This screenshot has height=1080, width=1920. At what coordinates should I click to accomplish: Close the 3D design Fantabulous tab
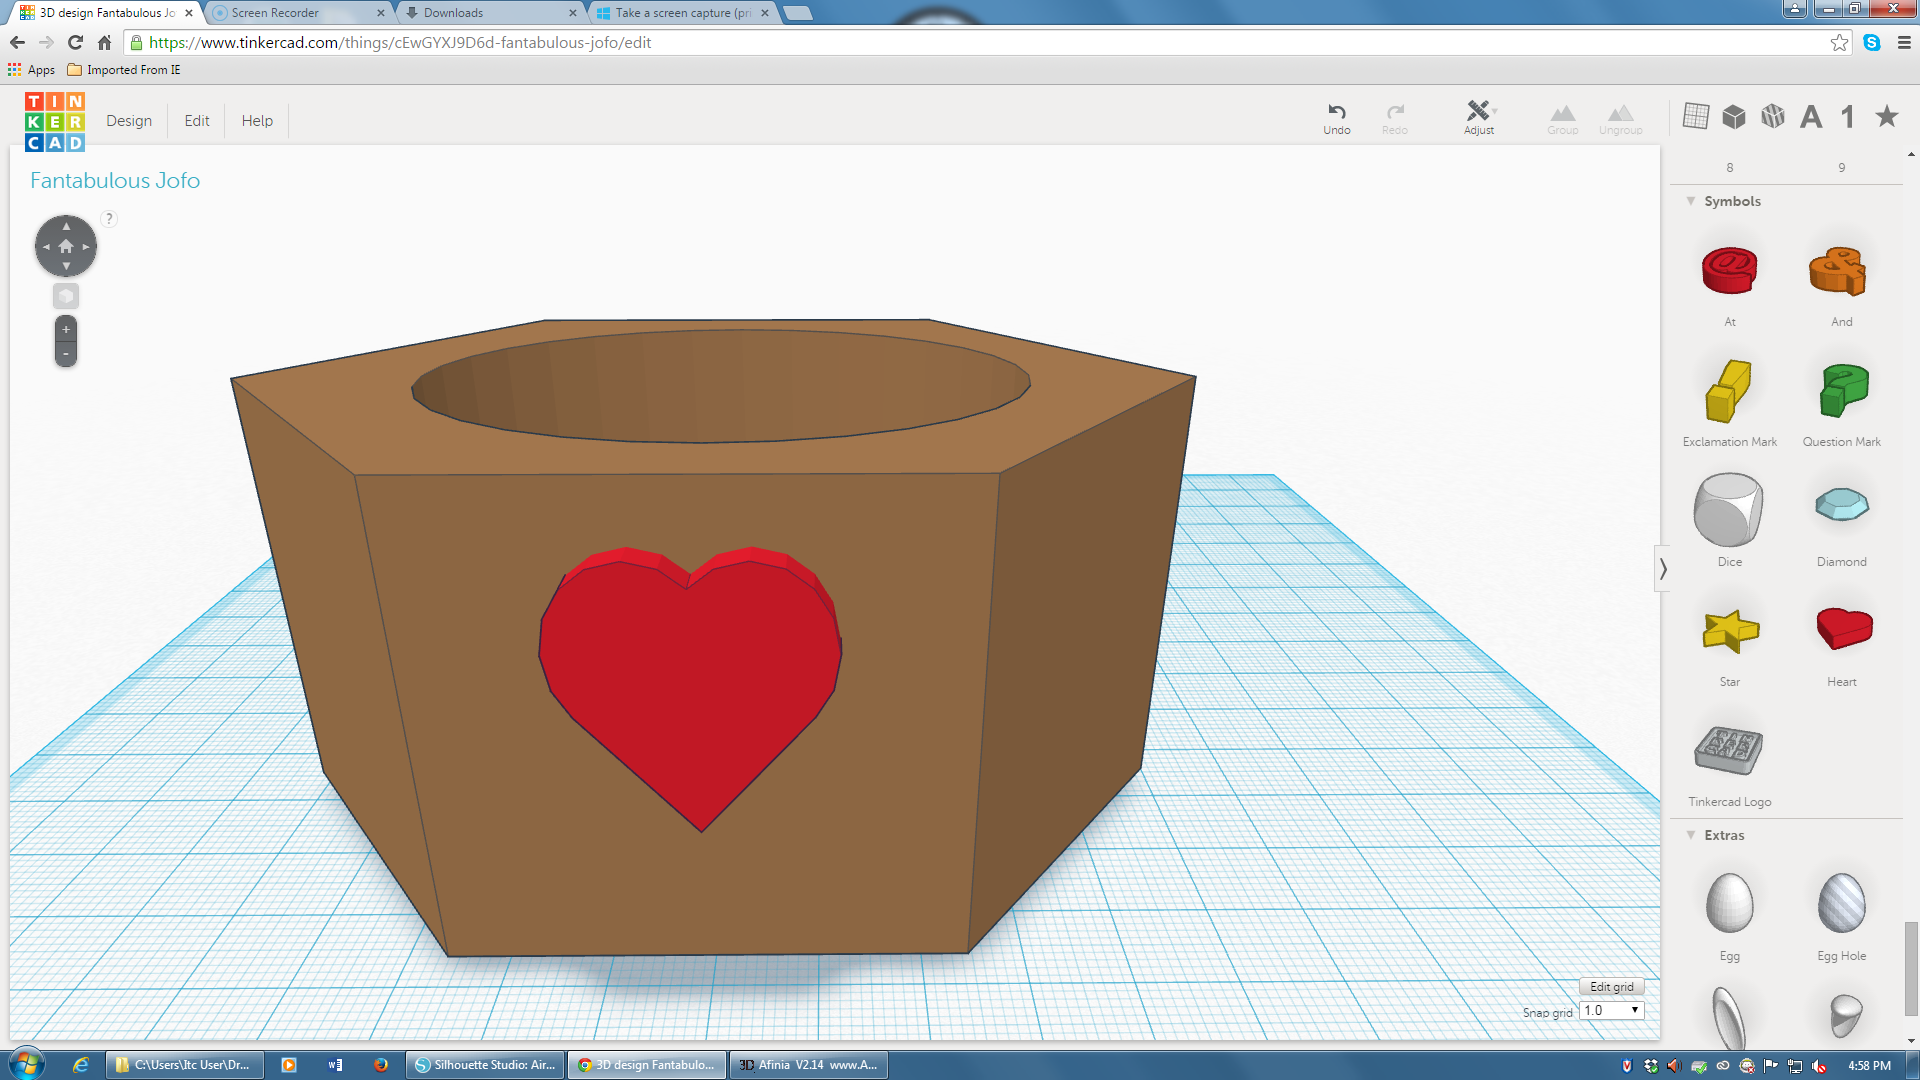point(188,13)
